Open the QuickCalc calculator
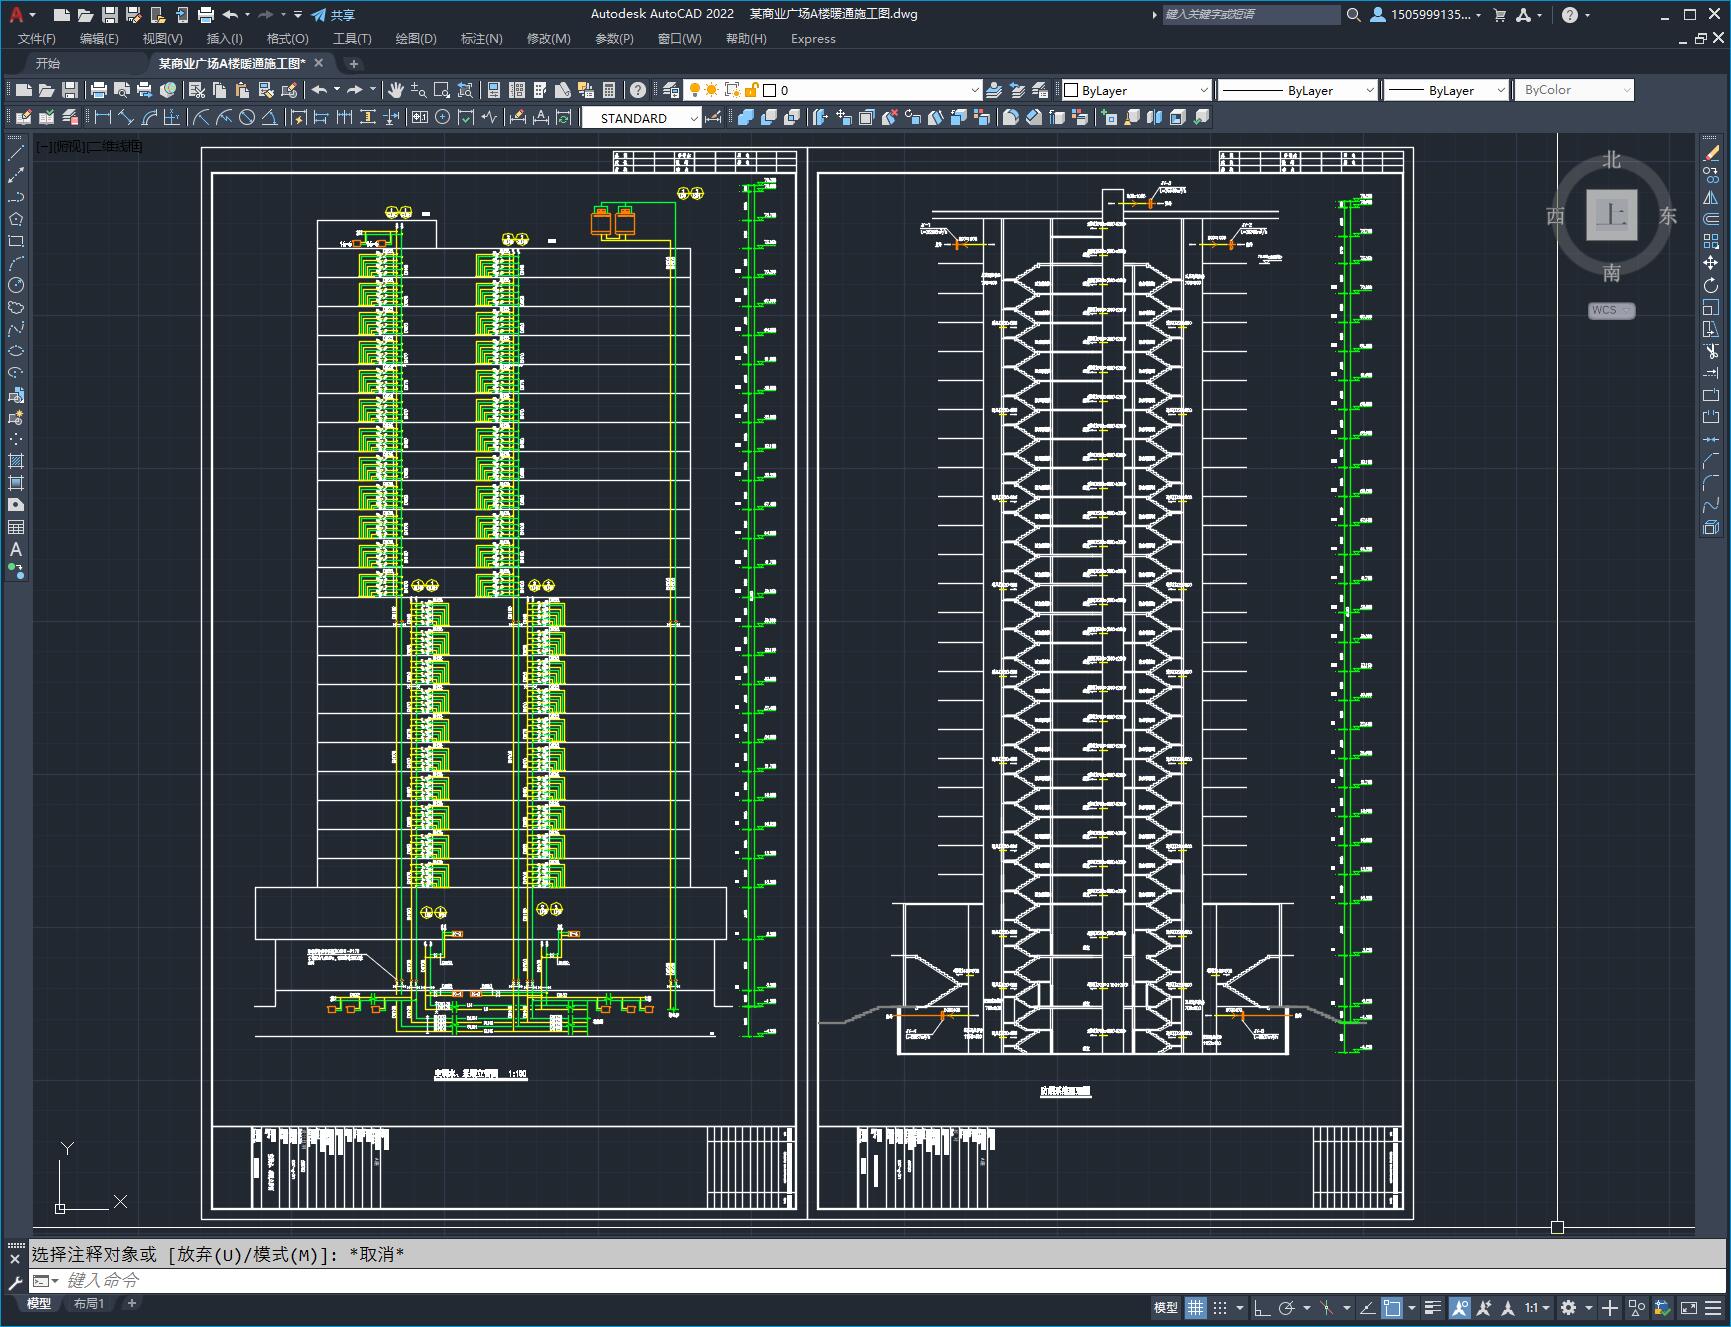This screenshot has height=1327, width=1731. [x=609, y=90]
